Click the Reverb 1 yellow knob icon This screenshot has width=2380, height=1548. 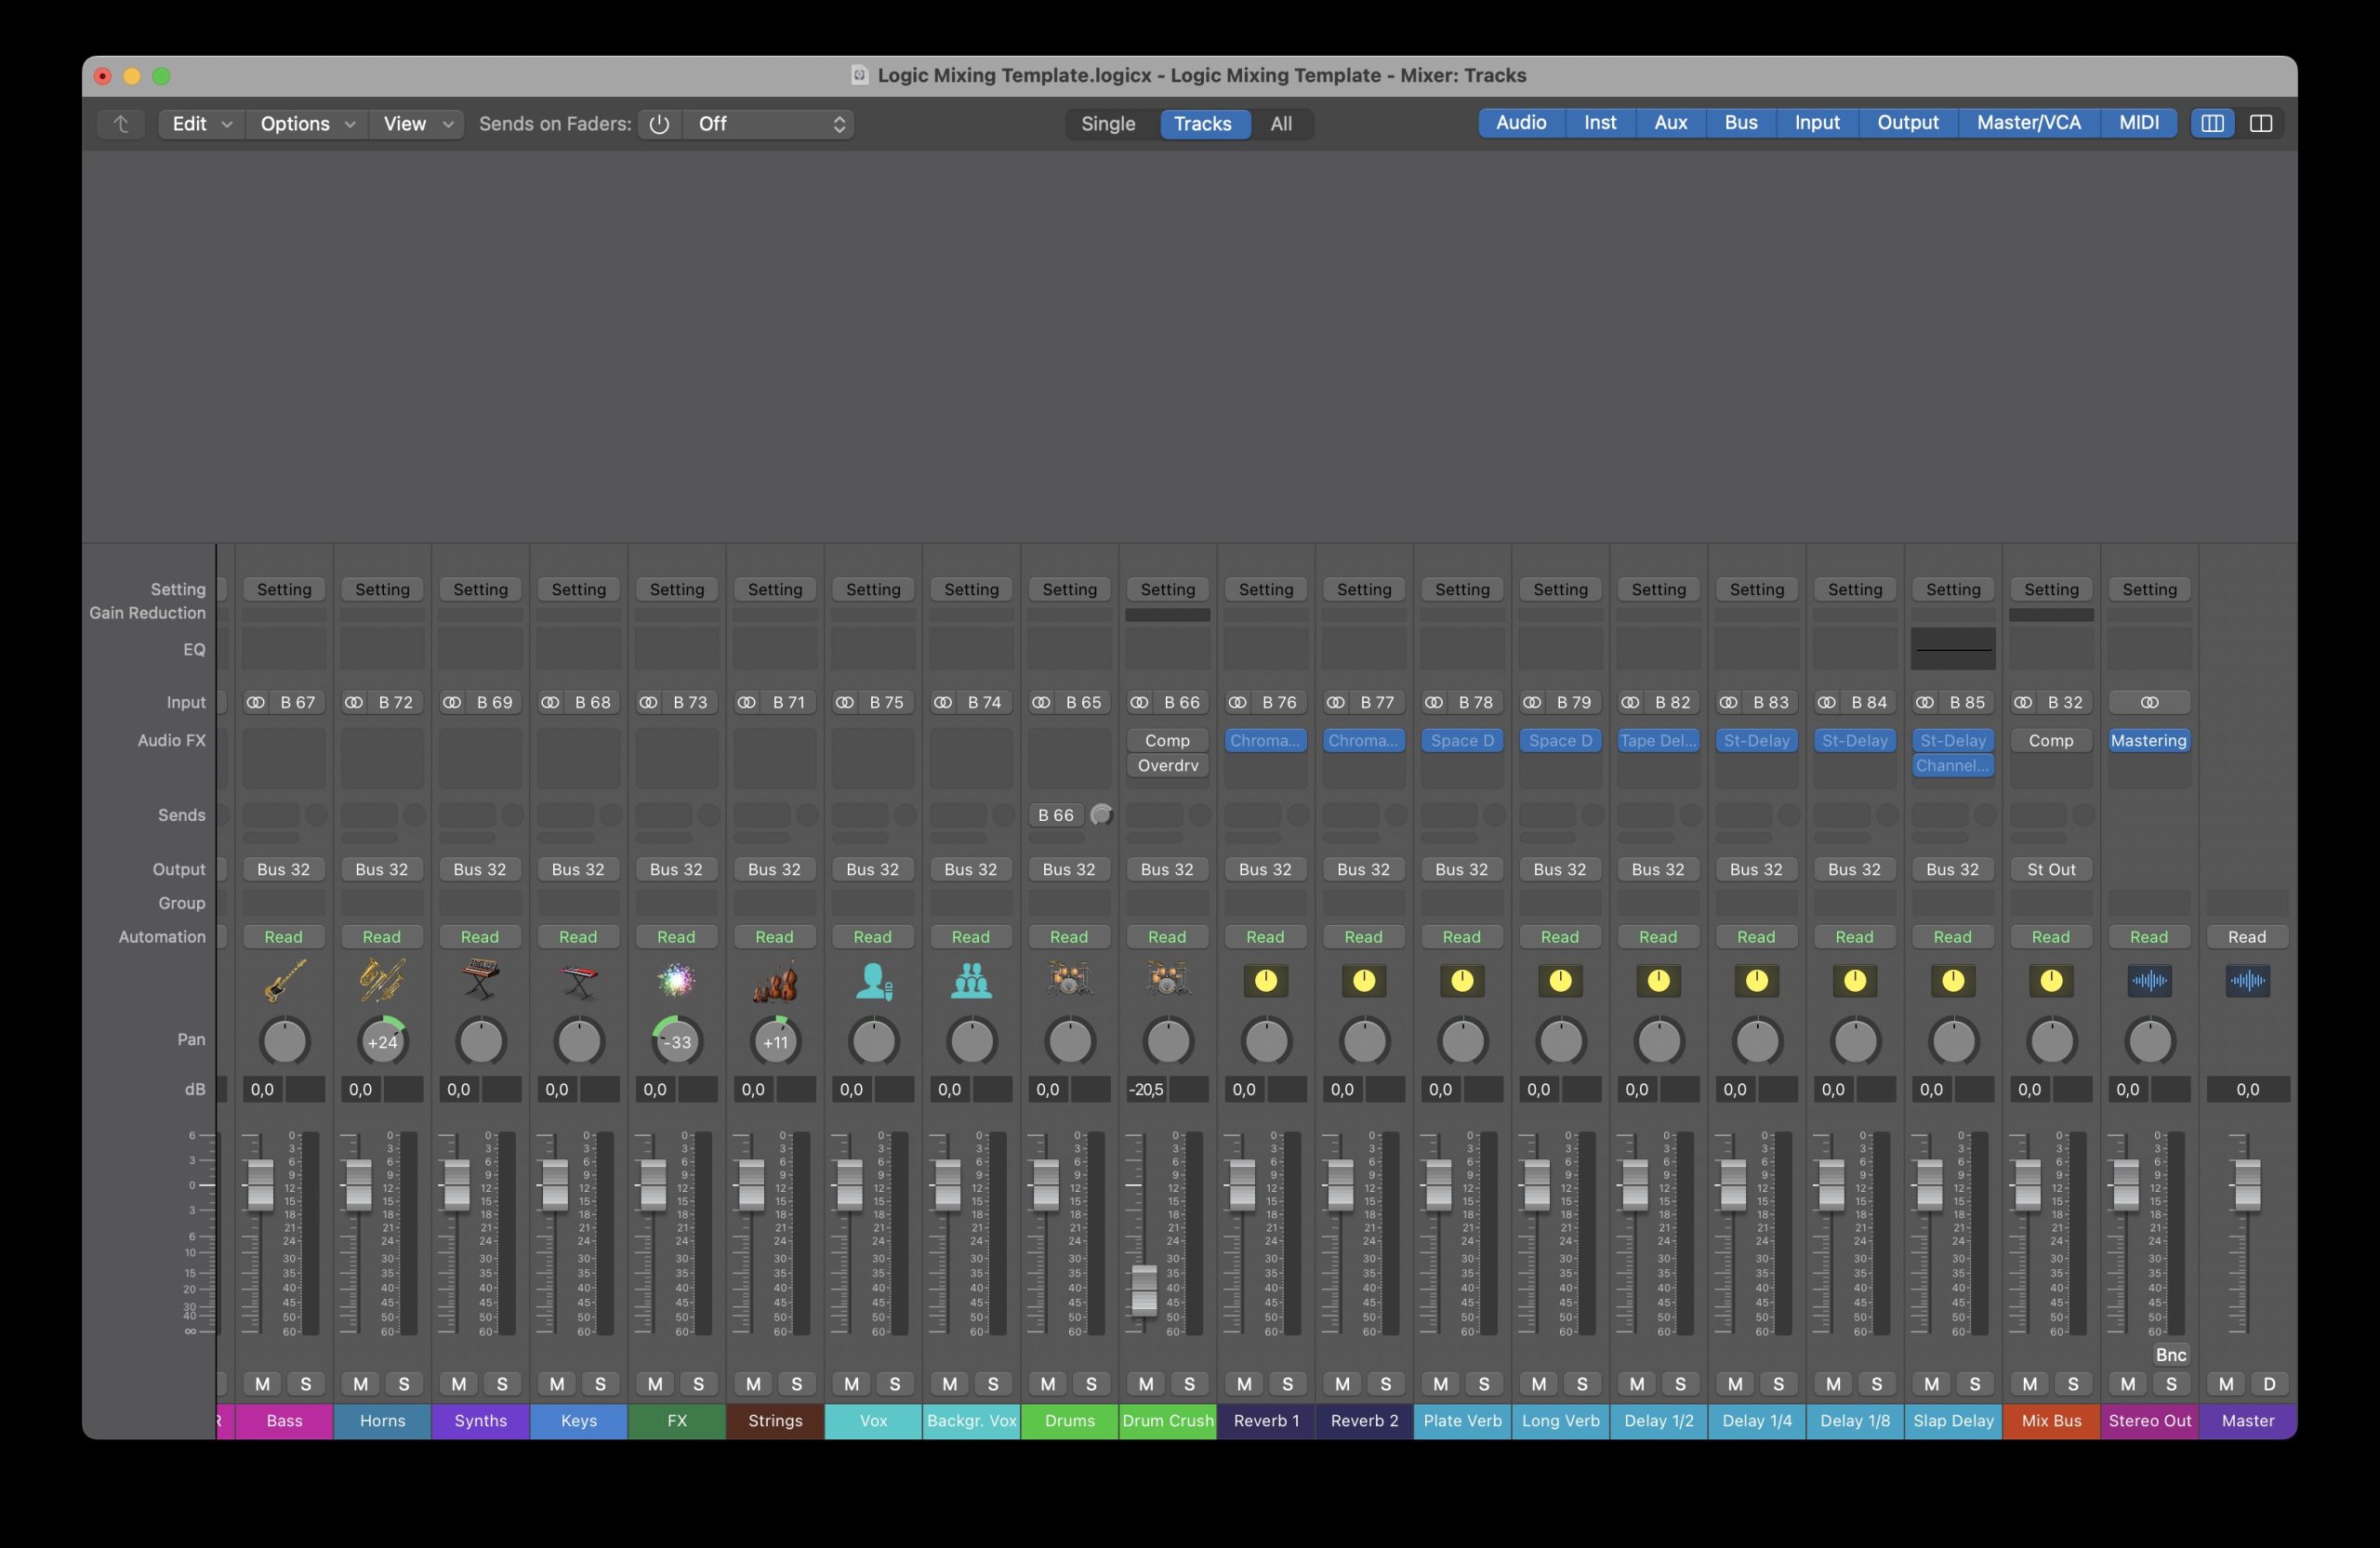tap(1265, 980)
